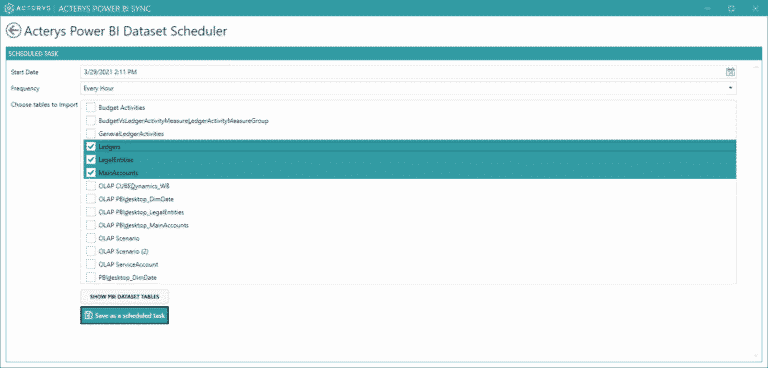Click the save icon on scheduled task button
The height and width of the screenshot is (368, 768).
tap(88, 316)
